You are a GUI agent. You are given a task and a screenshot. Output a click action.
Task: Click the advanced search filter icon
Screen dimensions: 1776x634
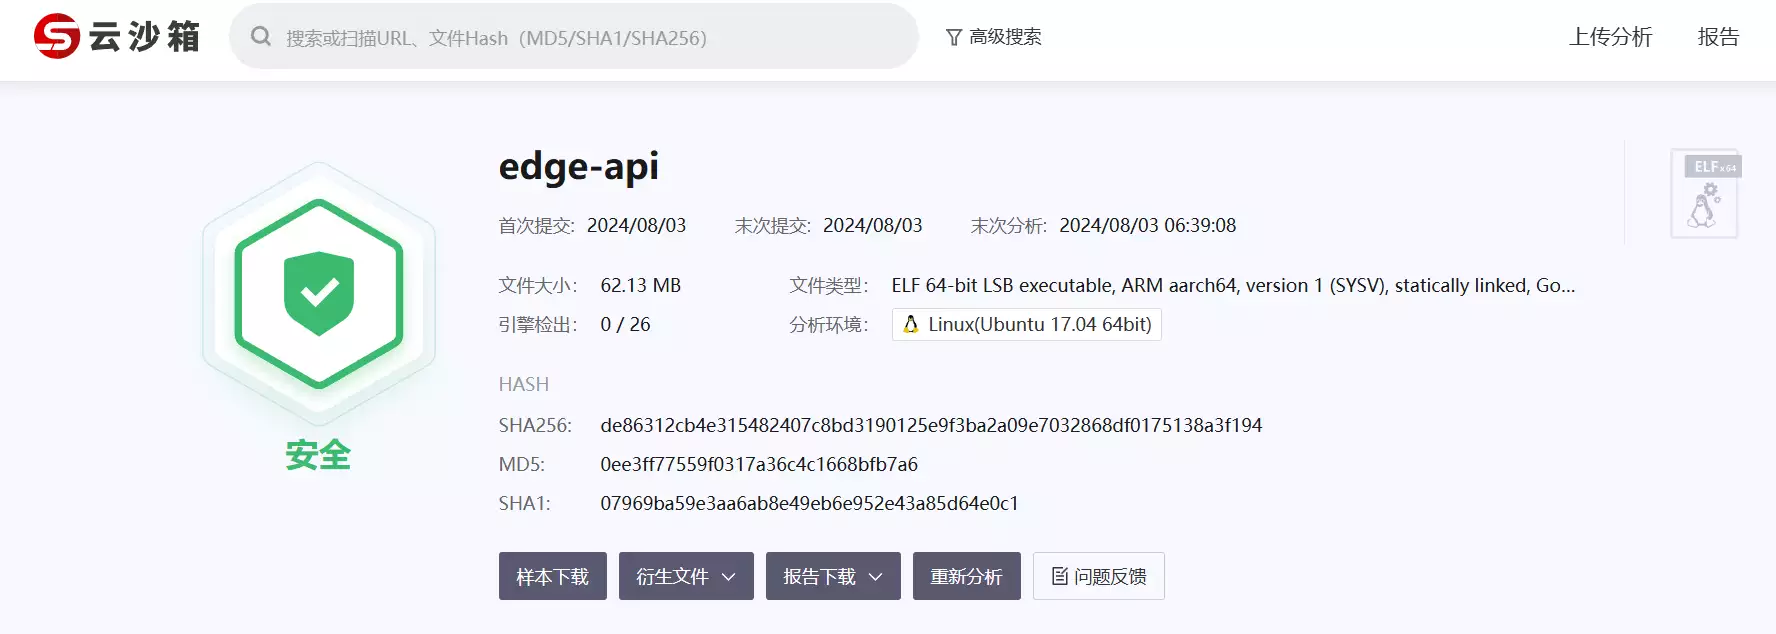tap(954, 38)
